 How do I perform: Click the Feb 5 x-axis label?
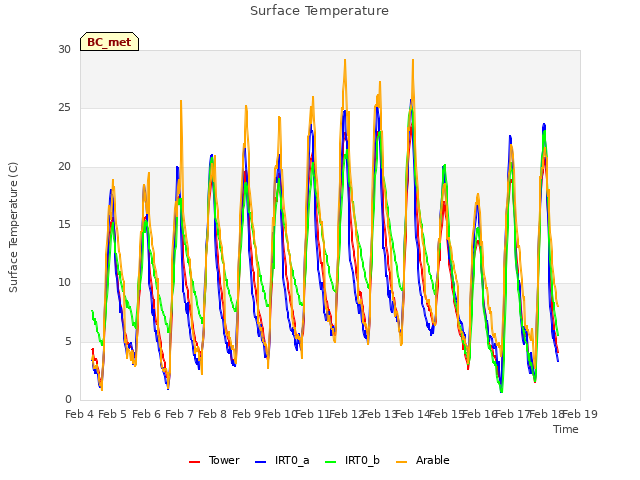coord(113,414)
